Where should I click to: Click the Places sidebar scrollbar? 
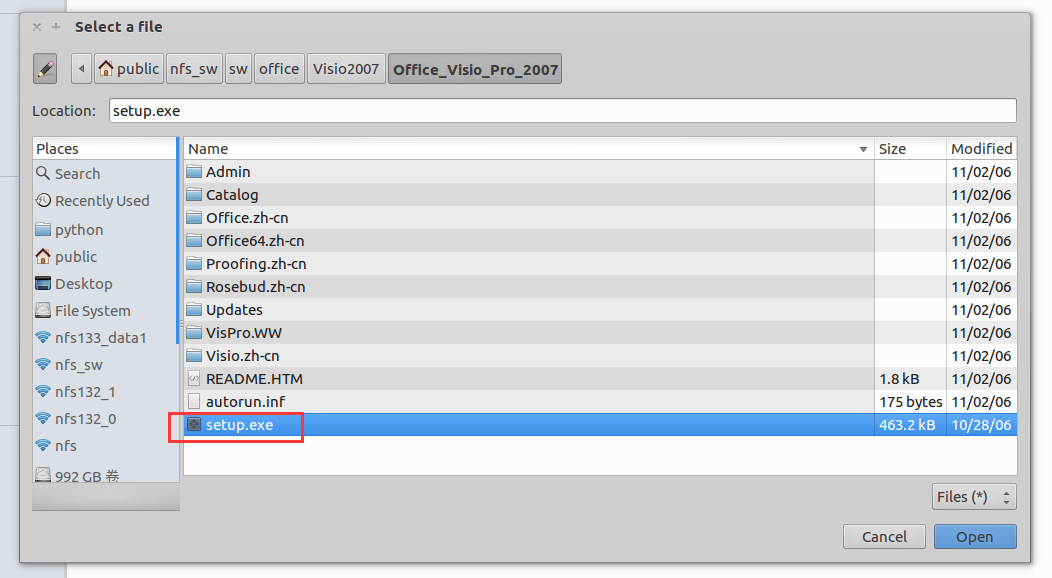(178, 241)
